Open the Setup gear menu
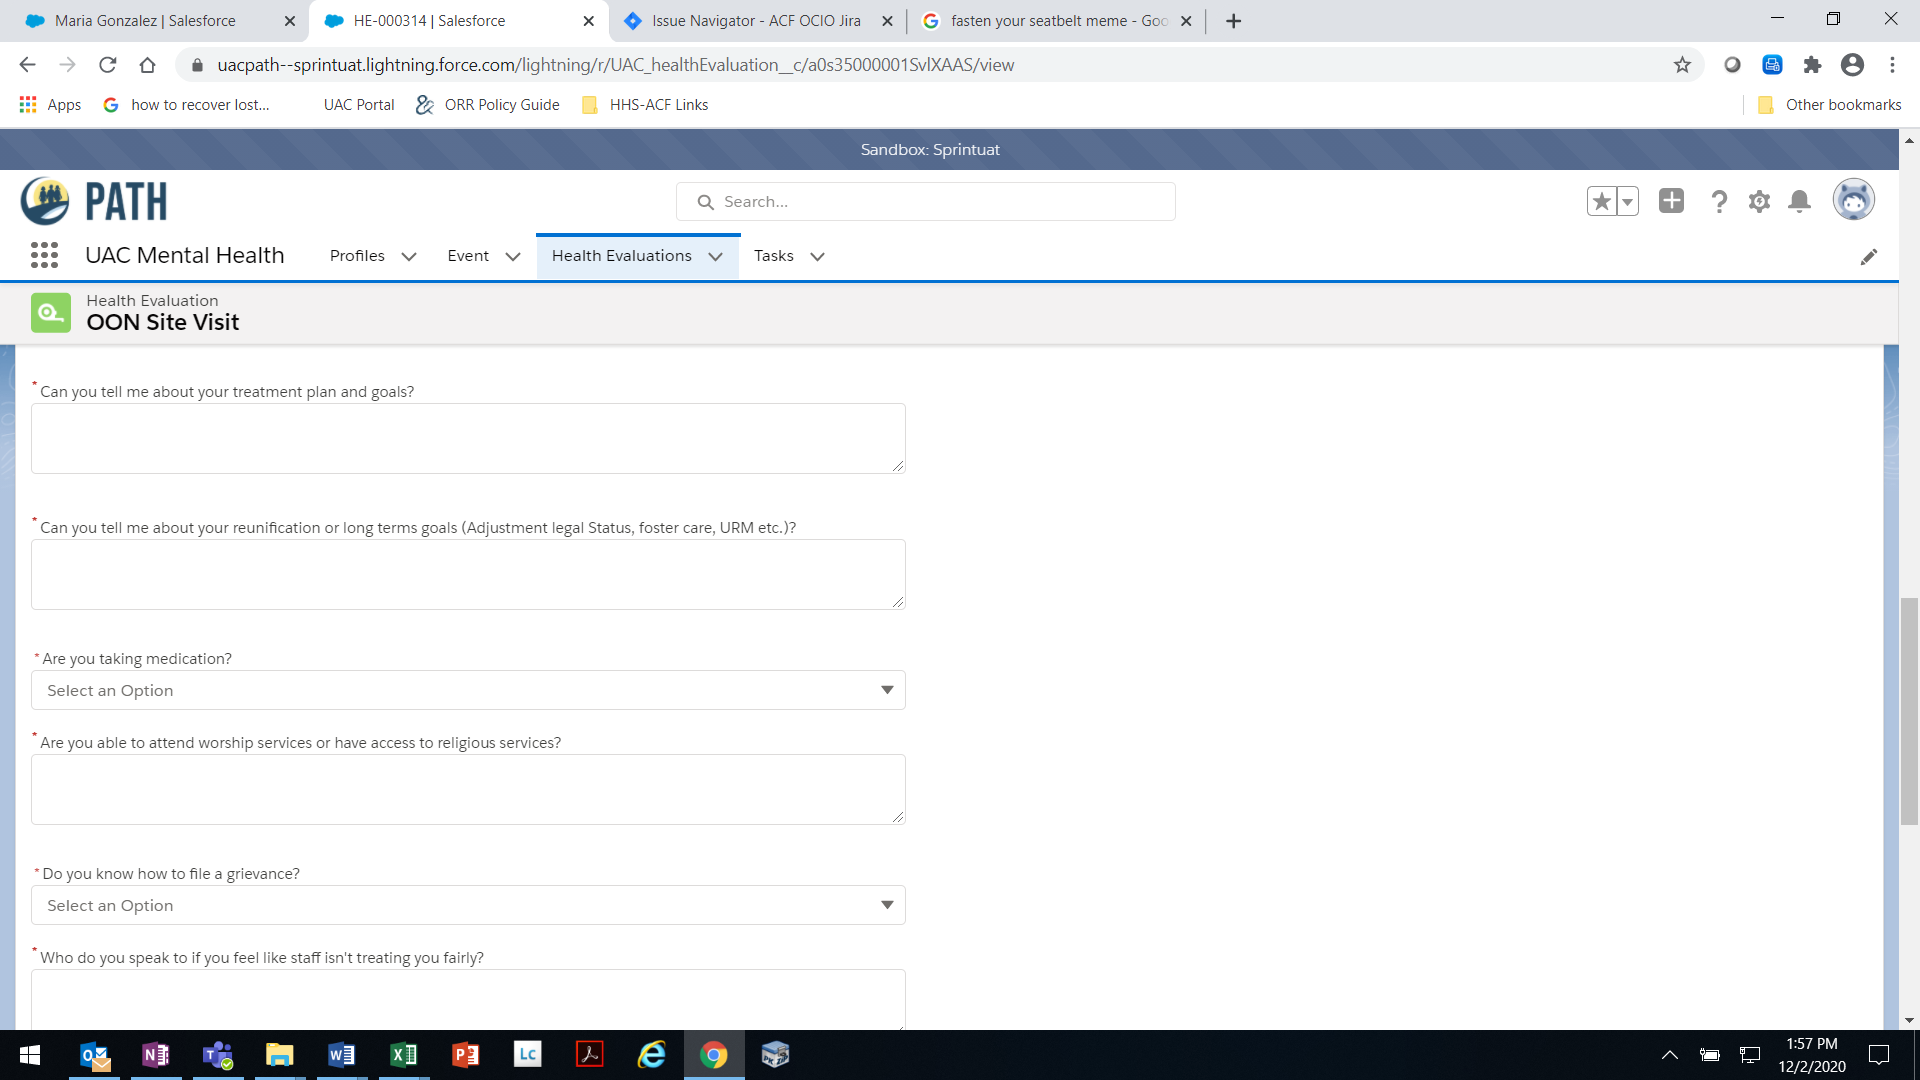Viewport: 1920px width, 1080px height. (1759, 202)
